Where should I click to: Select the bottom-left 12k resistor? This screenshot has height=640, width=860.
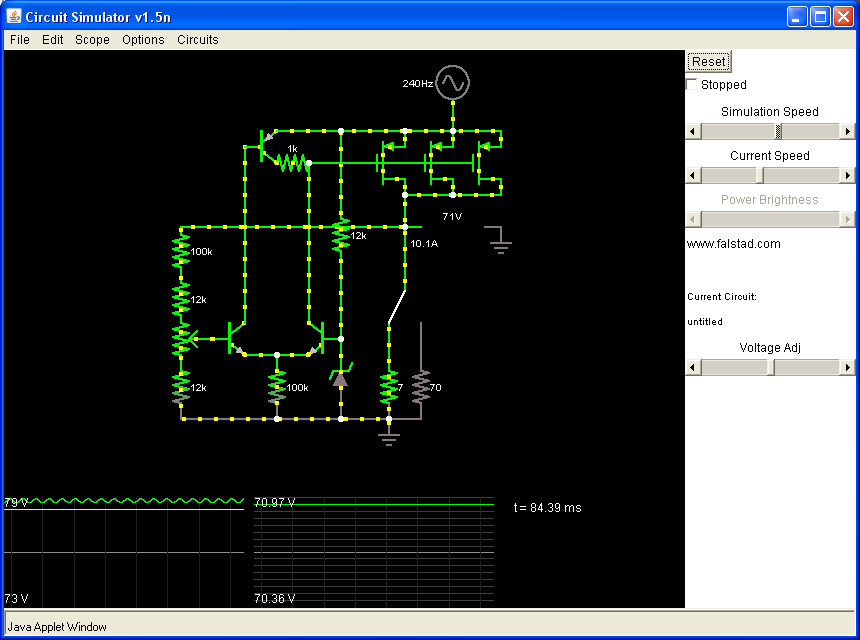pos(181,387)
